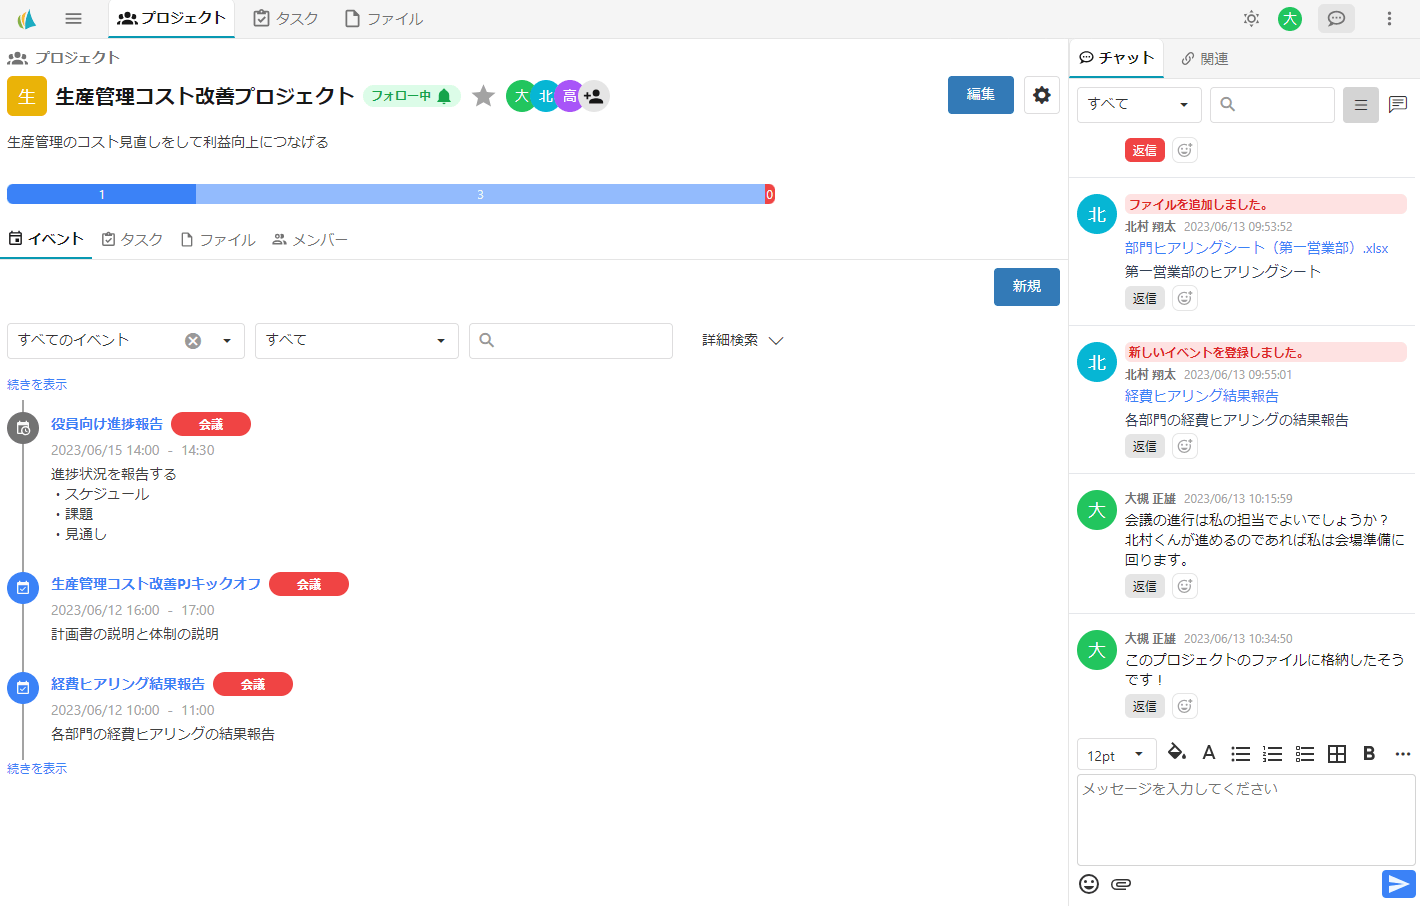Open the タスク tab in the top bar
The height and width of the screenshot is (906, 1420).
[284, 18]
